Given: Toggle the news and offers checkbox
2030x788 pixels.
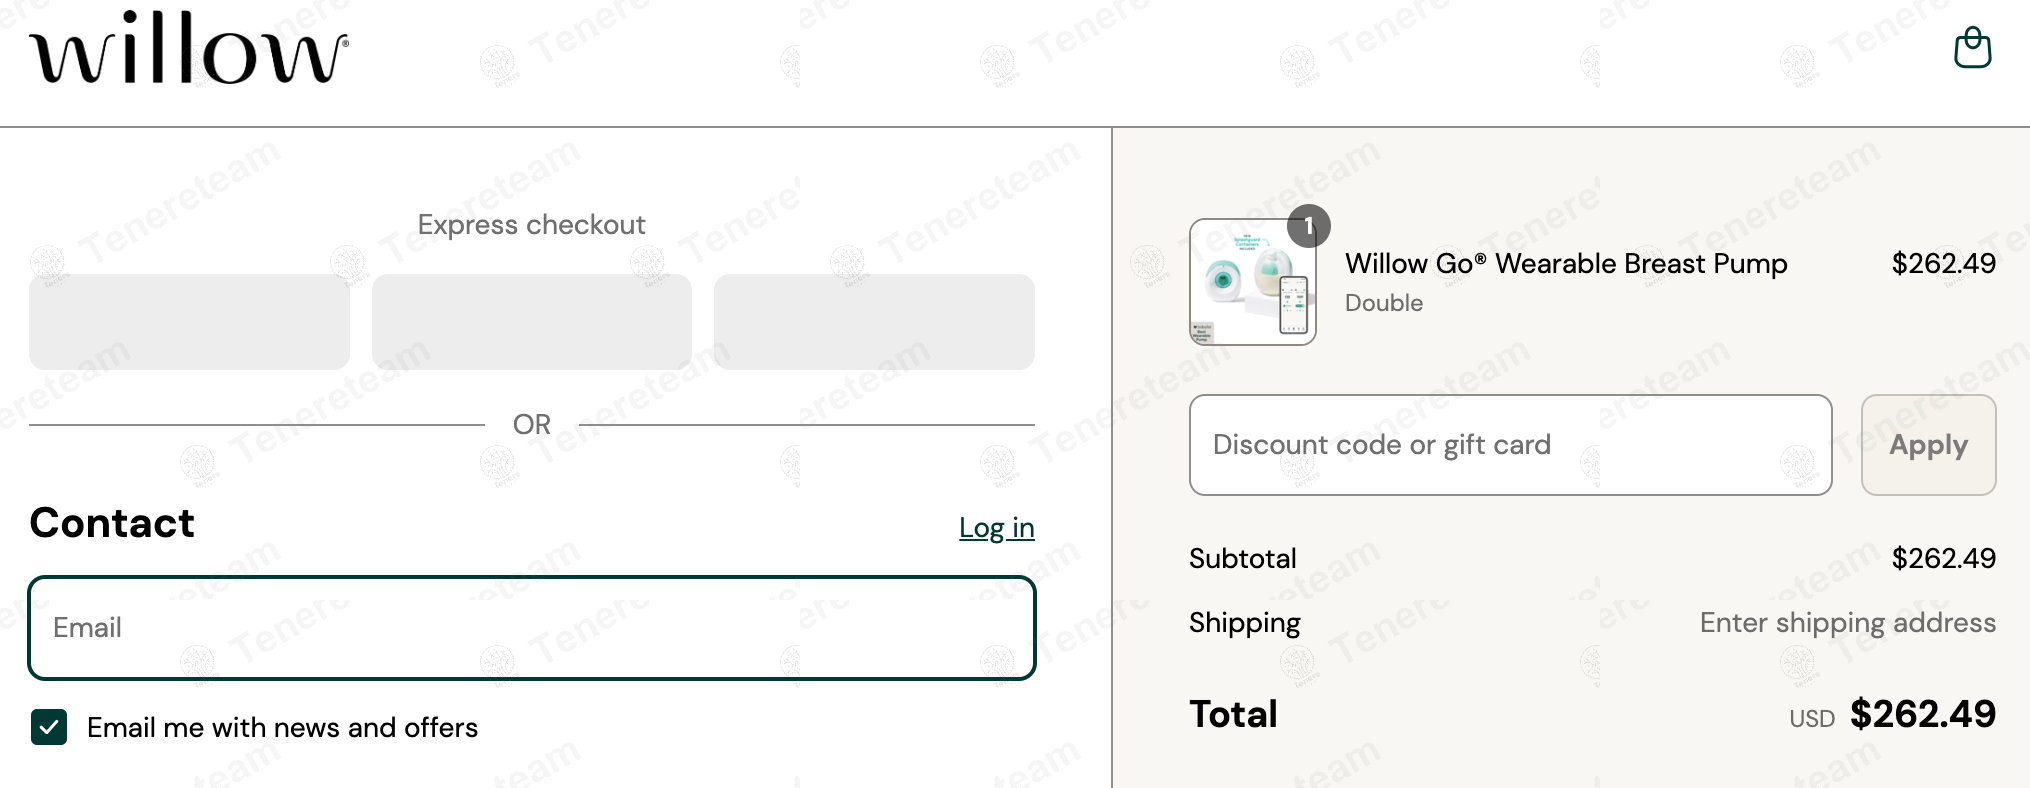Looking at the screenshot, I should 49,727.
